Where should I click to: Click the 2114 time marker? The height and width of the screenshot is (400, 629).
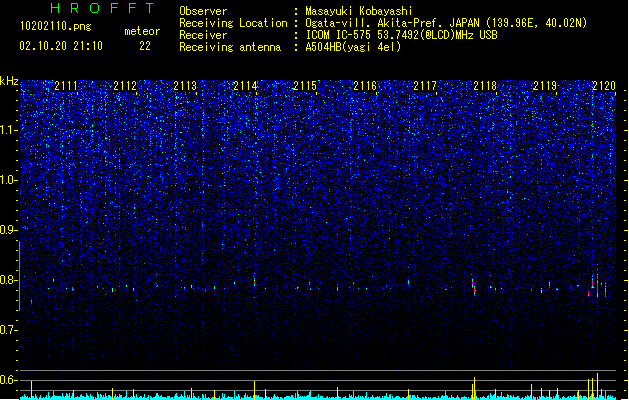click(x=245, y=86)
